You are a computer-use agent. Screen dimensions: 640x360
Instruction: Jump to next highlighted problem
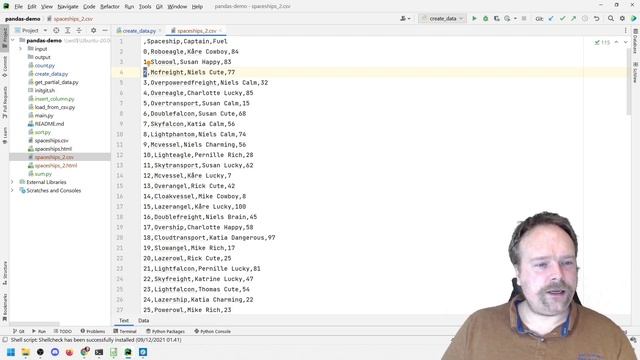pyautogui.click(x=625, y=42)
